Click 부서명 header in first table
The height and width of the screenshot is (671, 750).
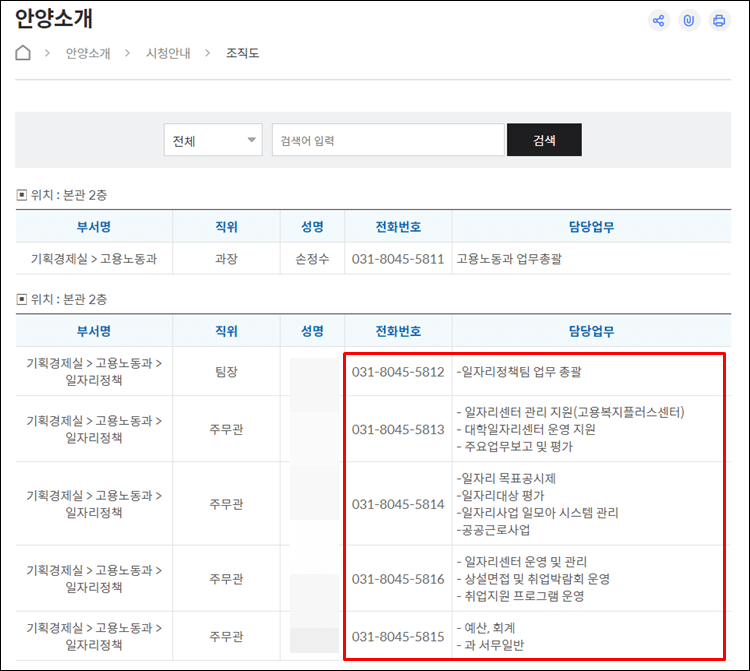pos(94,227)
